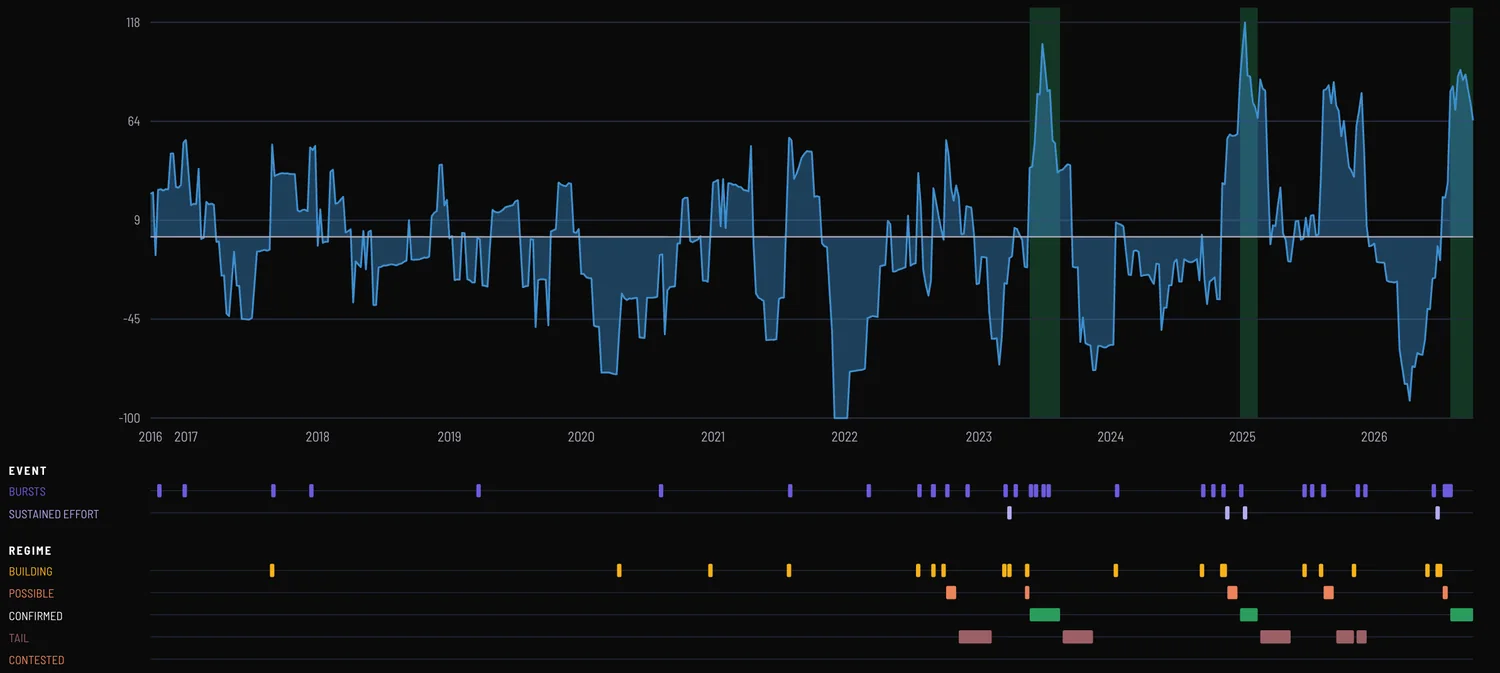Viewport: 1500px width, 673px height.
Task: Click the EVENT section heading
Action: point(28,471)
